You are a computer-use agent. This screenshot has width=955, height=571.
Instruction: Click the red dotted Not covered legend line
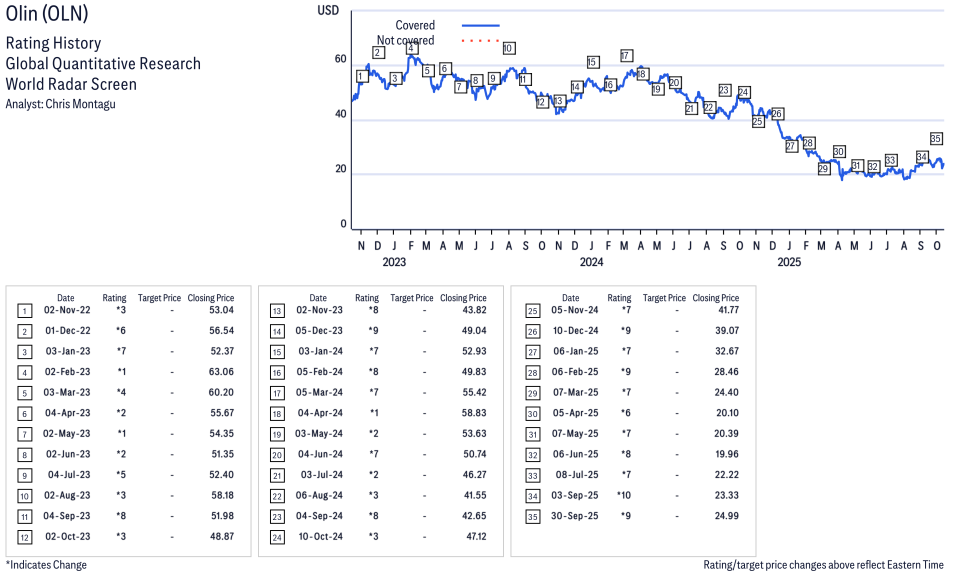click(x=480, y=41)
